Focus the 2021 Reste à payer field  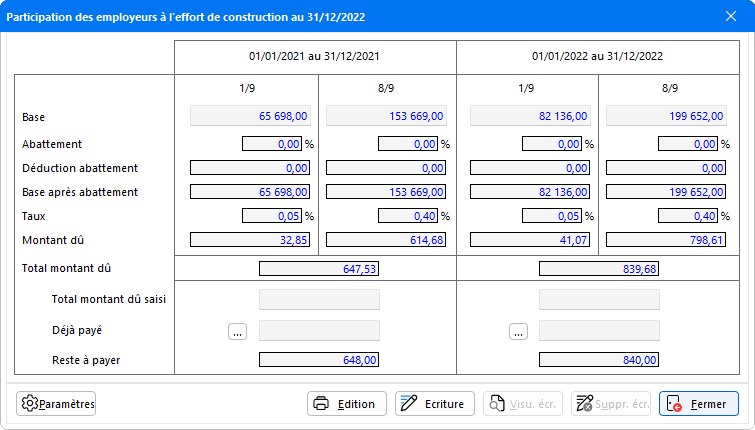[319, 360]
